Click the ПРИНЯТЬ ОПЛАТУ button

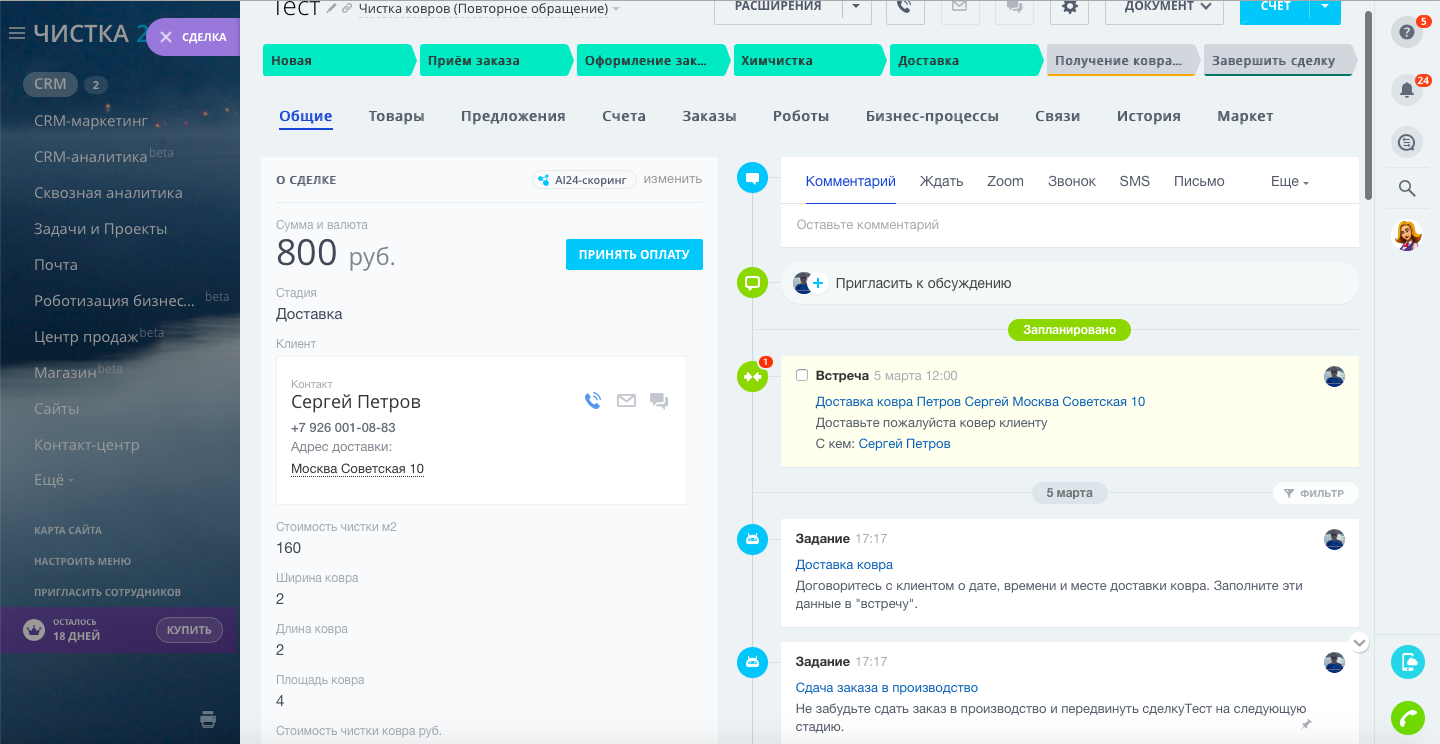tap(634, 254)
